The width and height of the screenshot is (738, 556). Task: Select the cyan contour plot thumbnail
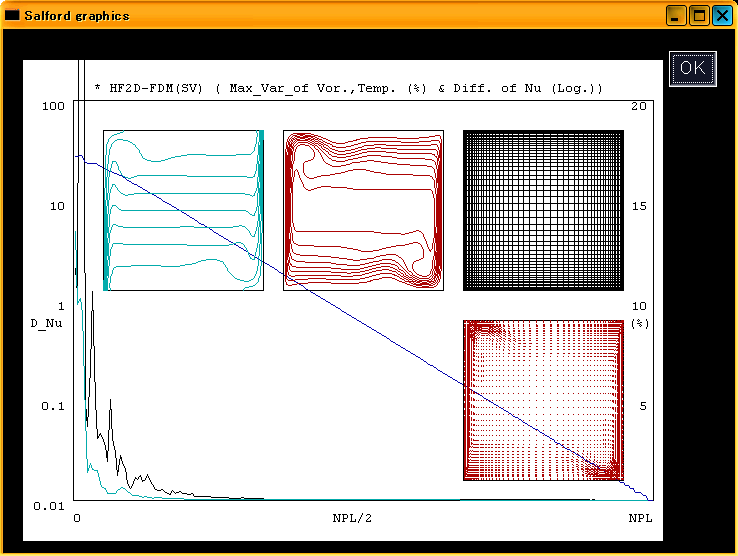pyautogui.click(x=183, y=210)
